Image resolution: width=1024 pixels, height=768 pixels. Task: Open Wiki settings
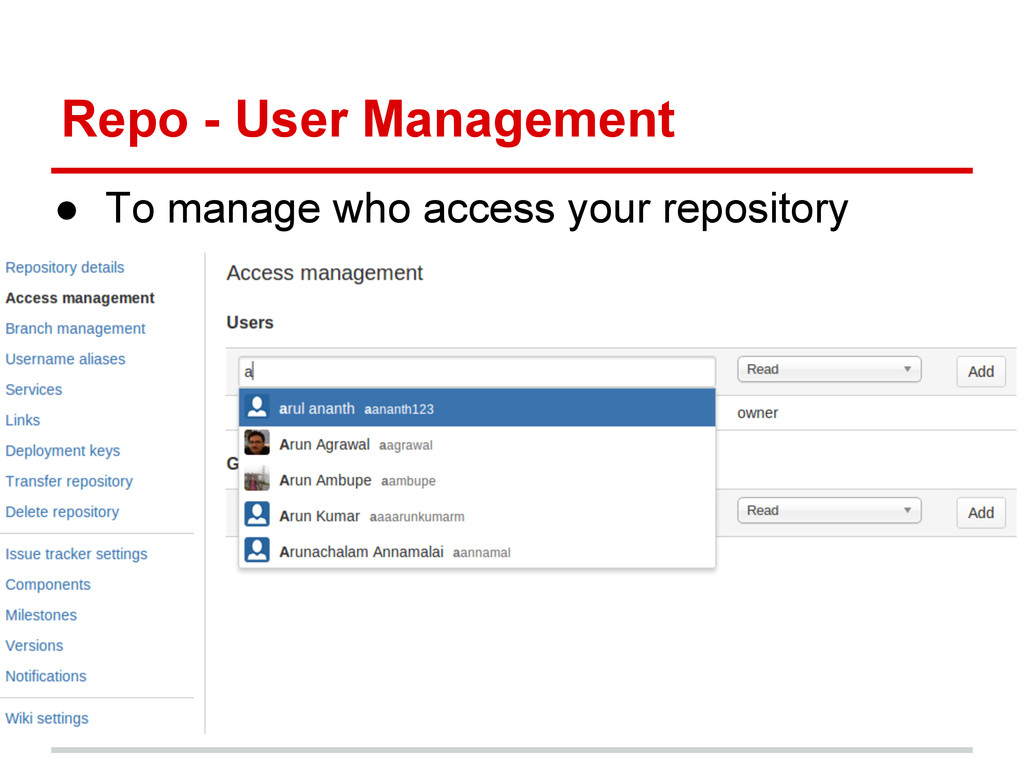tap(47, 718)
